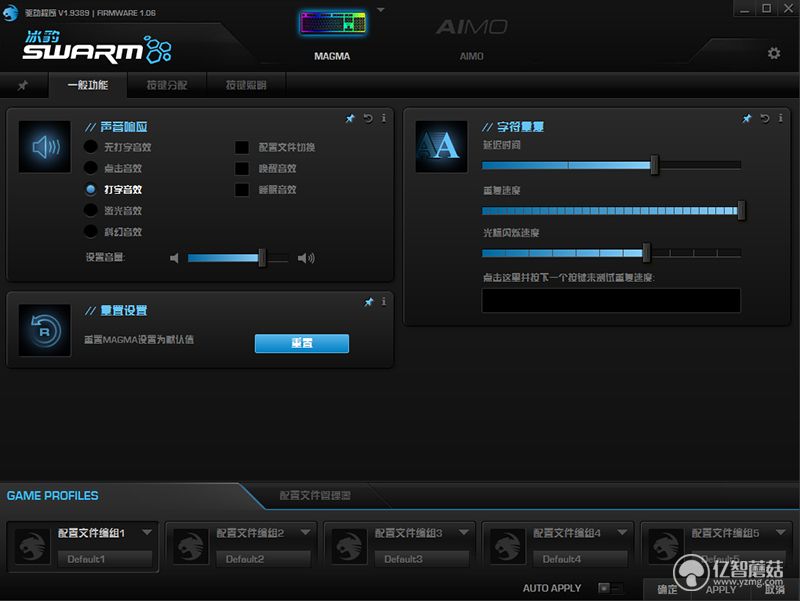Click the large speaker icon in 声音响应
The height and width of the screenshot is (601, 800).
(45, 147)
